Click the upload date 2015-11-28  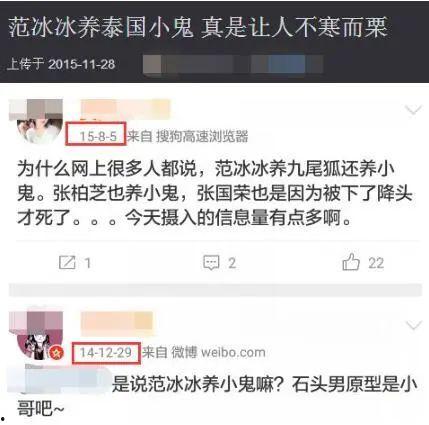[x=82, y=64]
